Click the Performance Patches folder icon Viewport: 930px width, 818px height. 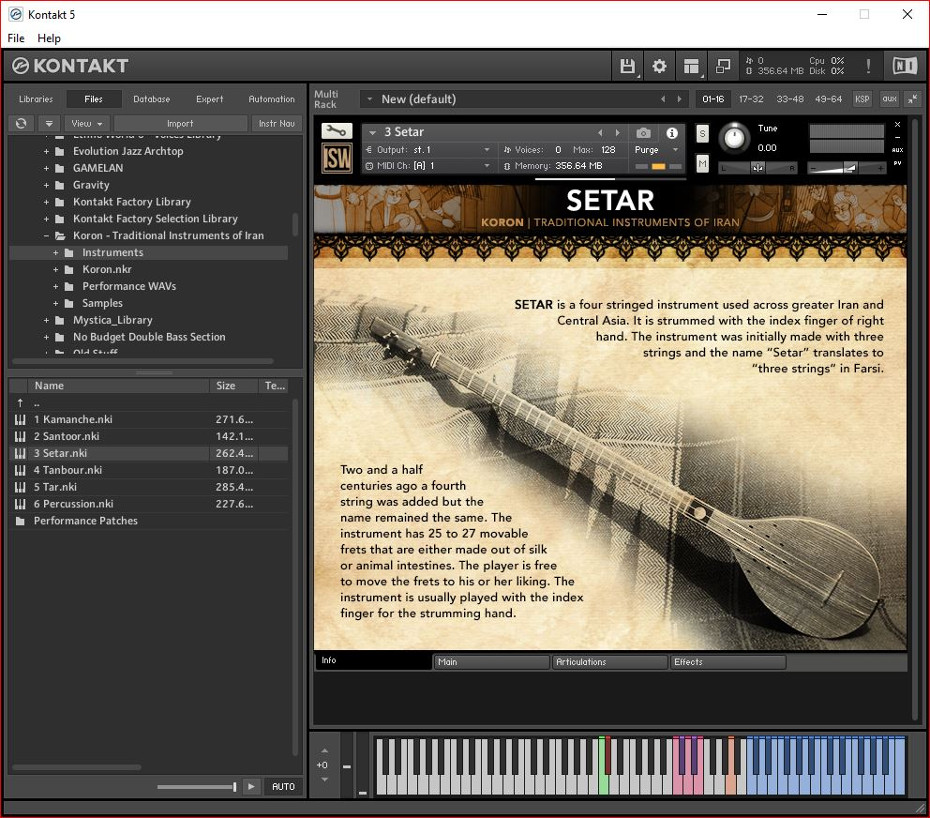point(20,521)
